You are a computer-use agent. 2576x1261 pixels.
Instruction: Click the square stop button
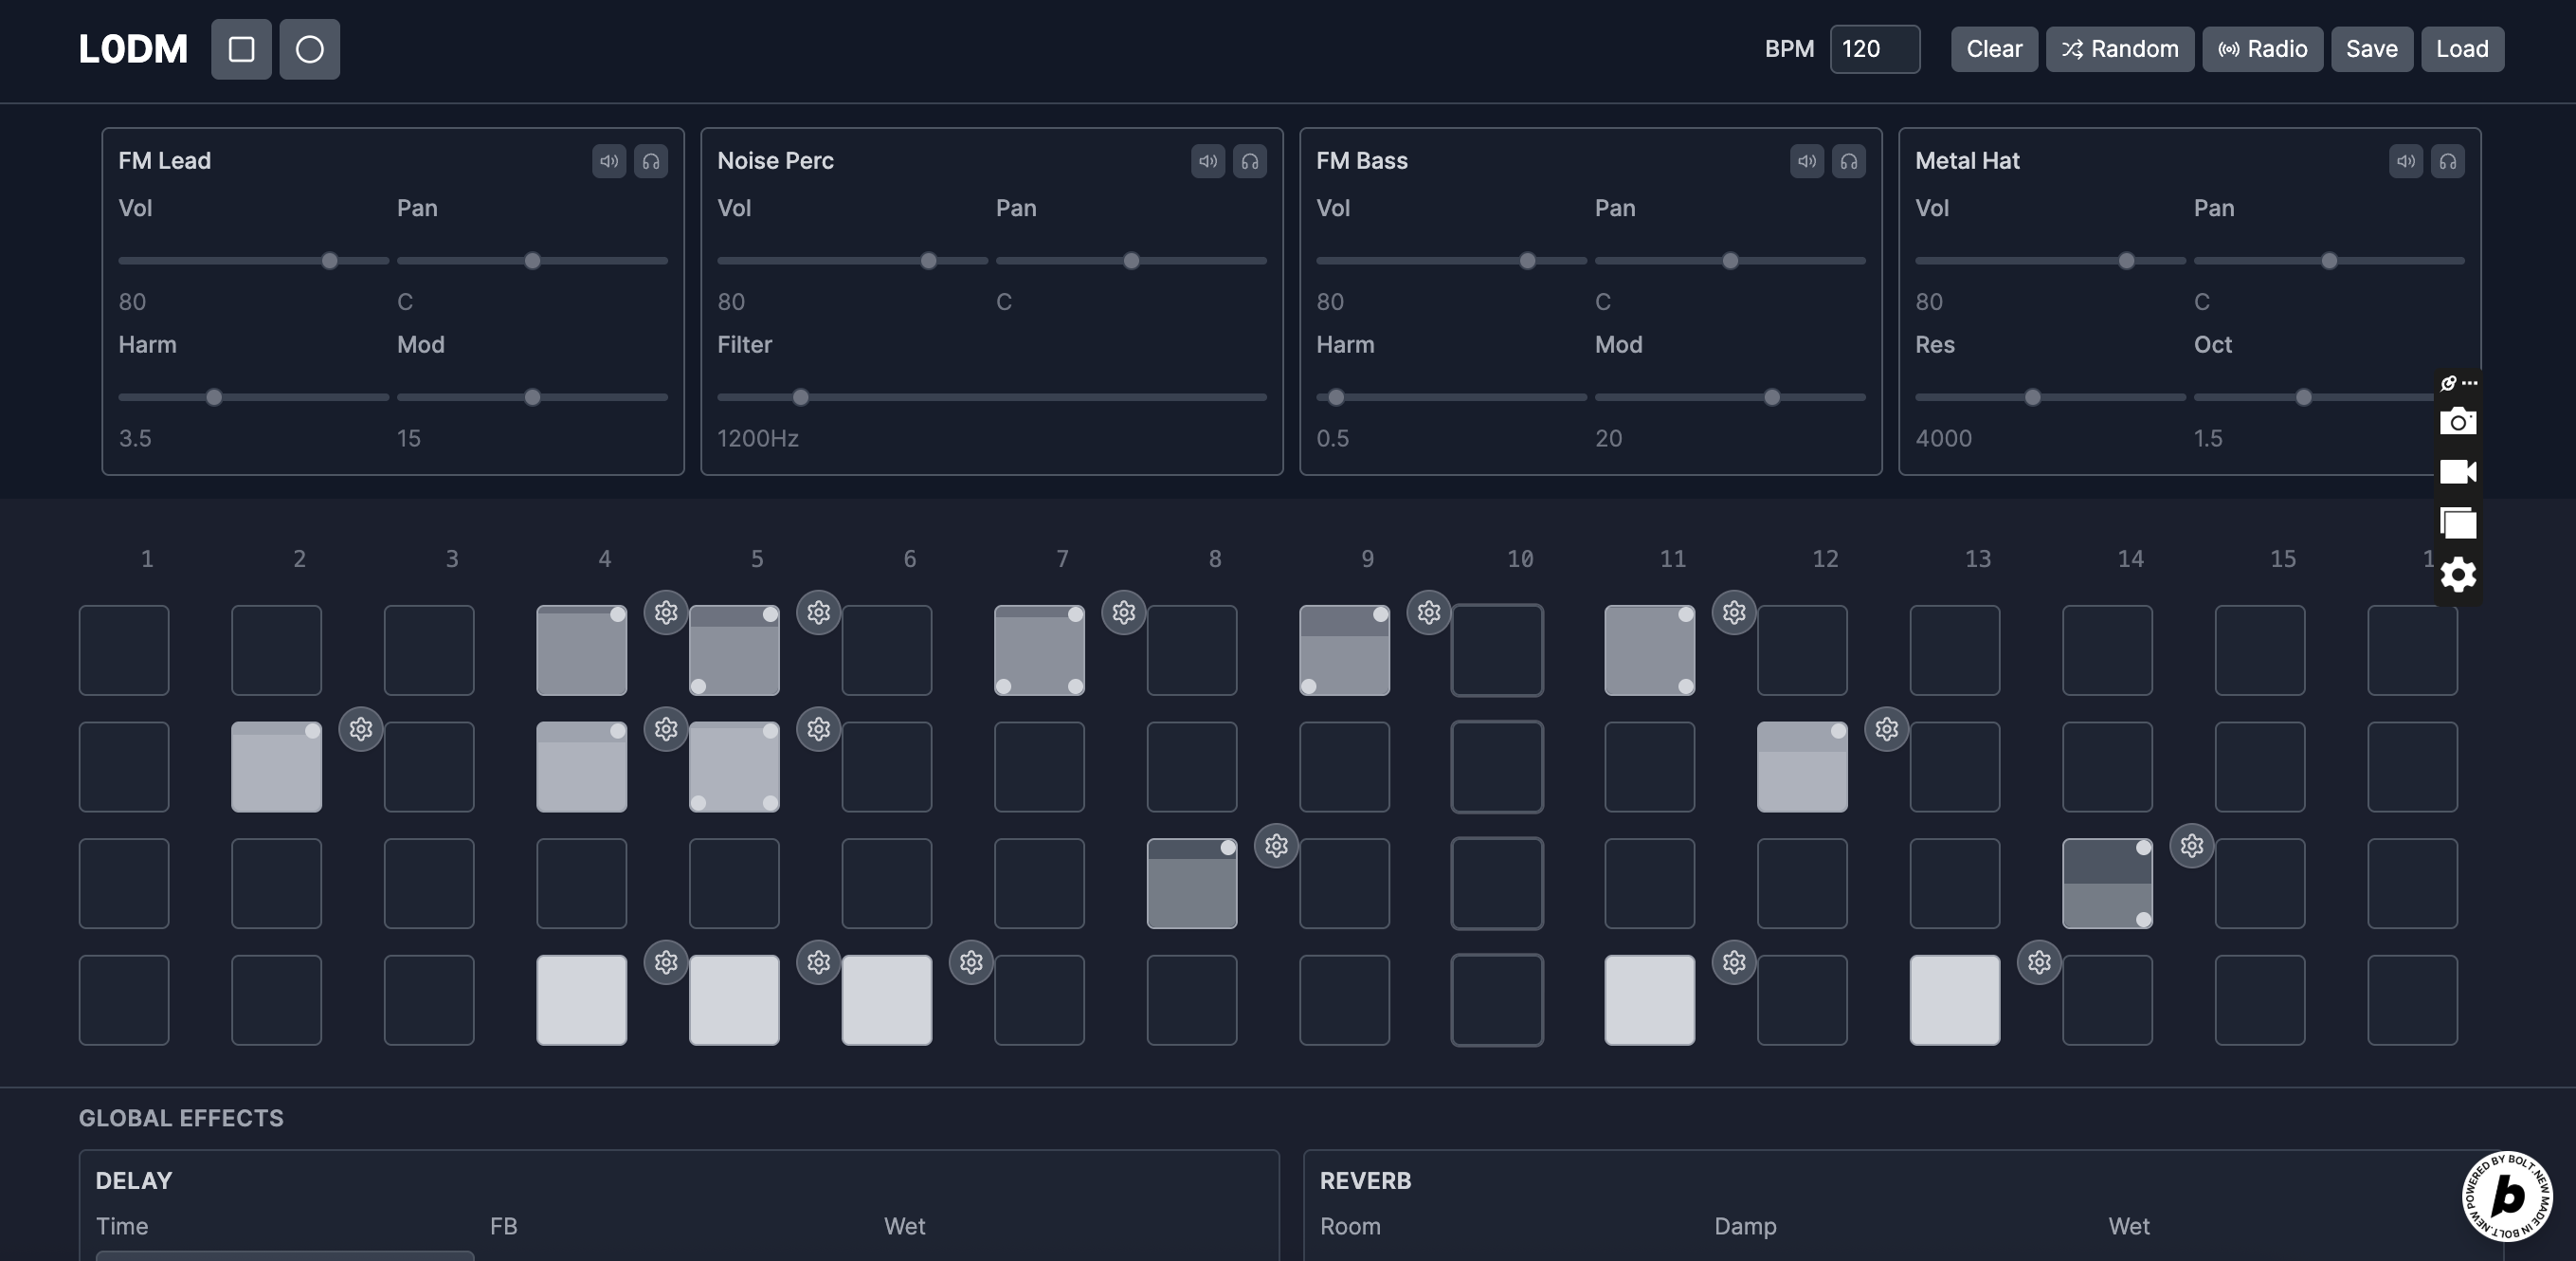click(241, 49)
